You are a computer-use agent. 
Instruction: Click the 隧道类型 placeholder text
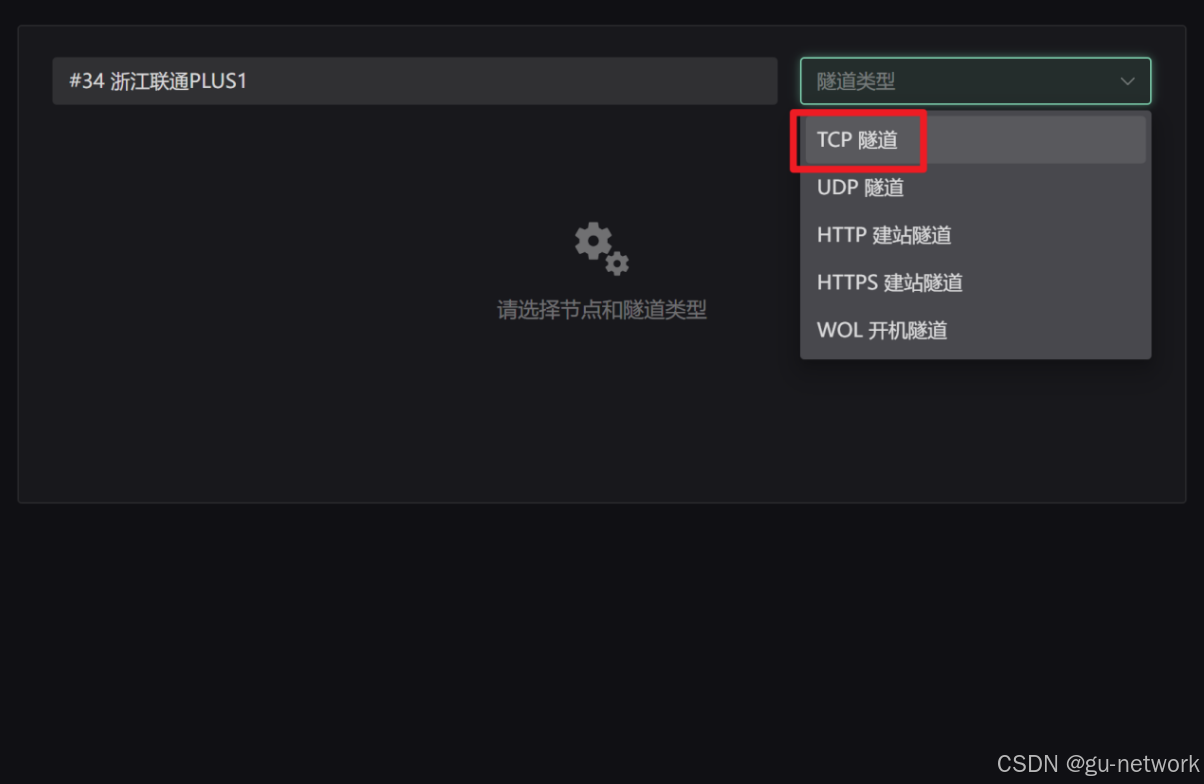[x=856, y=82]
